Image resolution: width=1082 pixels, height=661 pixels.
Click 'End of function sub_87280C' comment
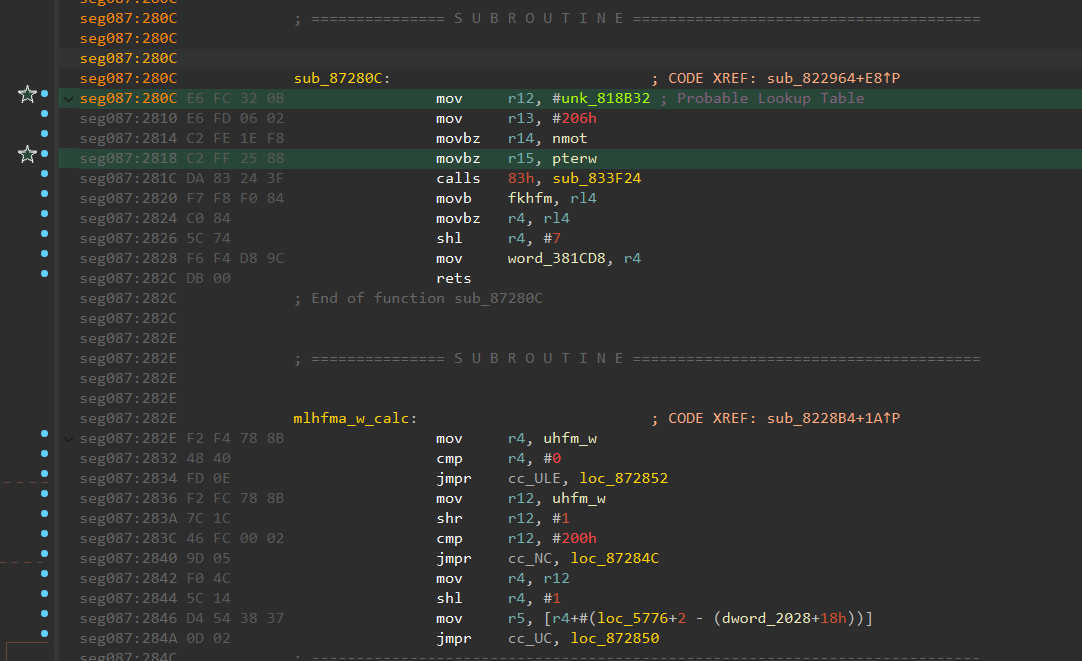click(x=426, y=298)
